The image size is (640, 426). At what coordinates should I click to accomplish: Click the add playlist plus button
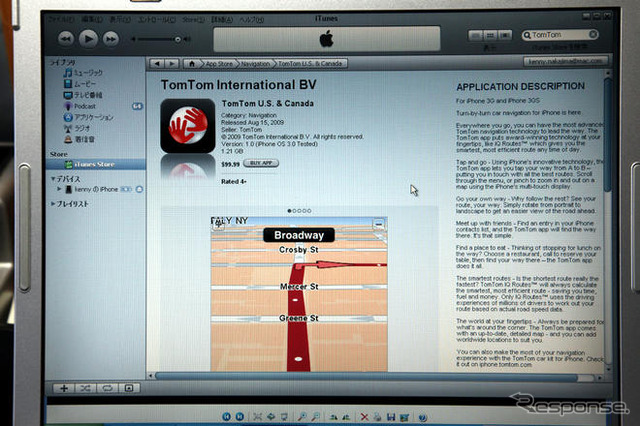point(64,388)
